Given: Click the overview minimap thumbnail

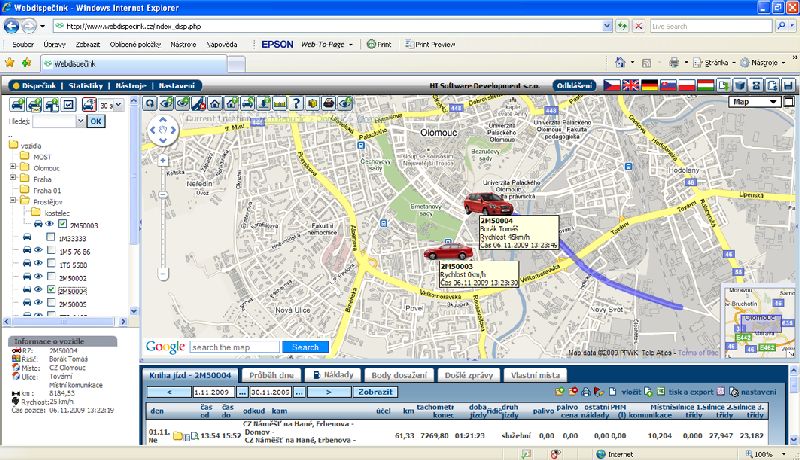Looking at the screenshot, I should point(759,321).
